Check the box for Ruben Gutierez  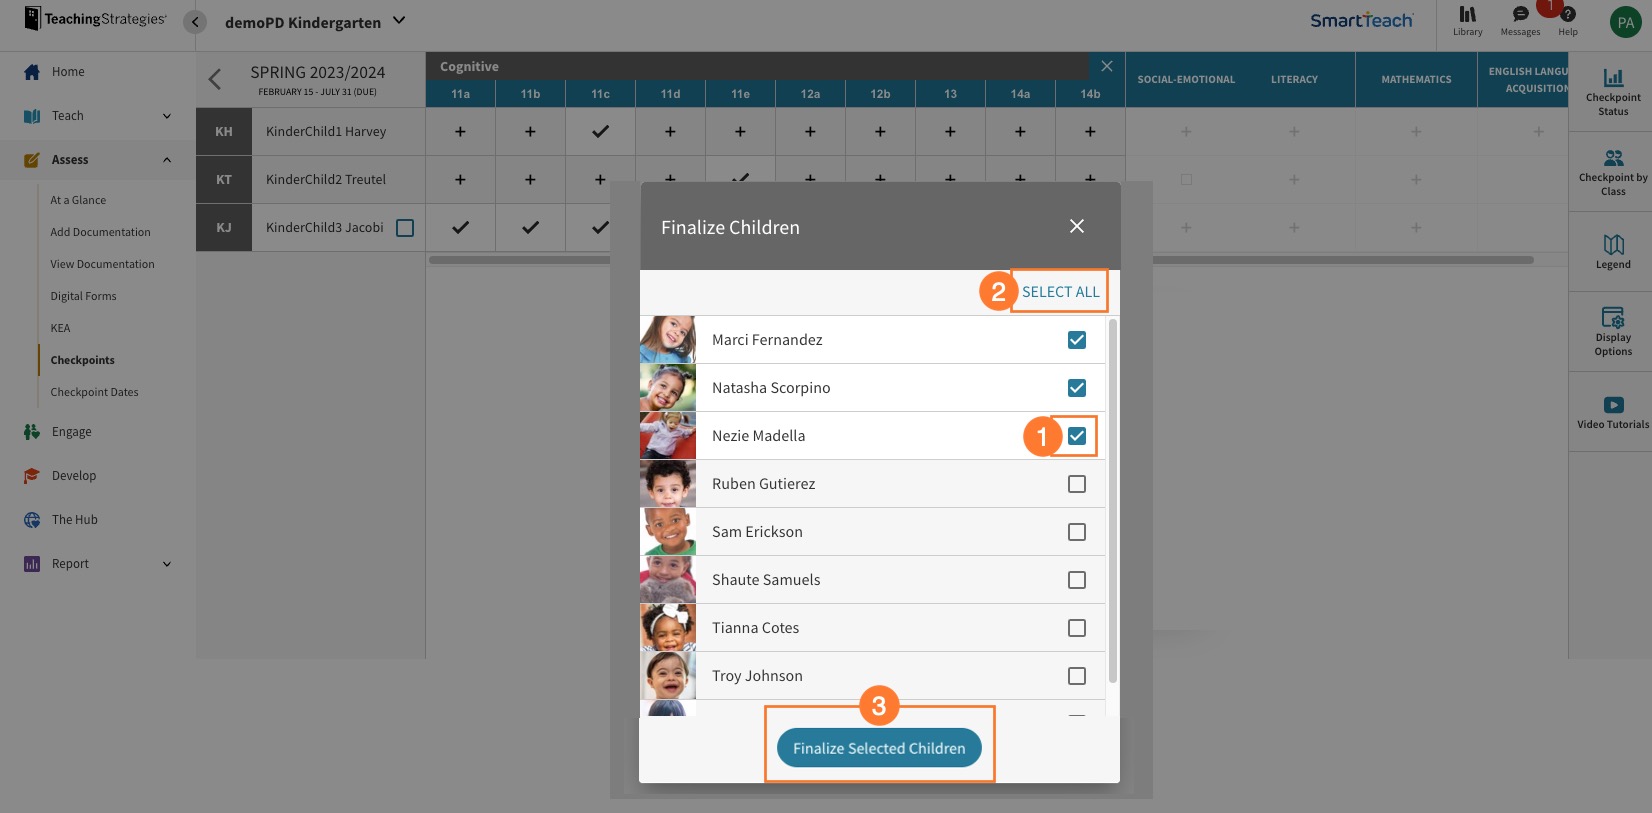tap(1076, 484)
